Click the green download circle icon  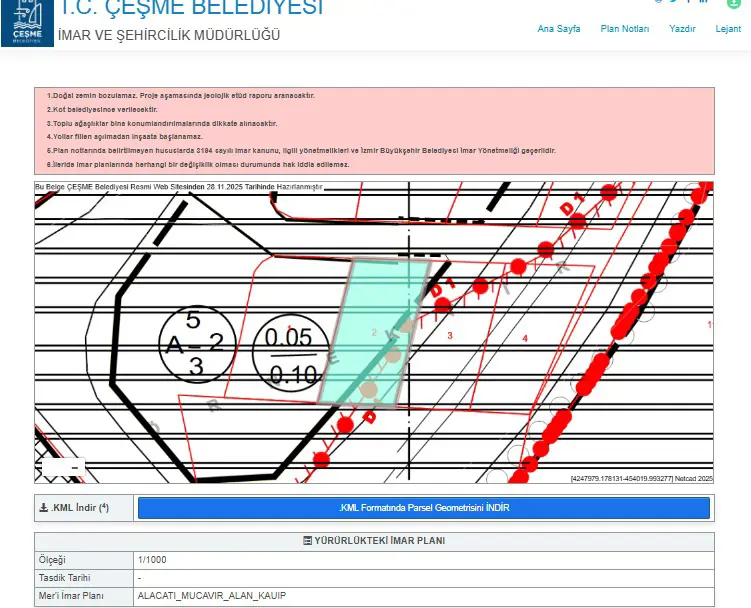point(733,3)
